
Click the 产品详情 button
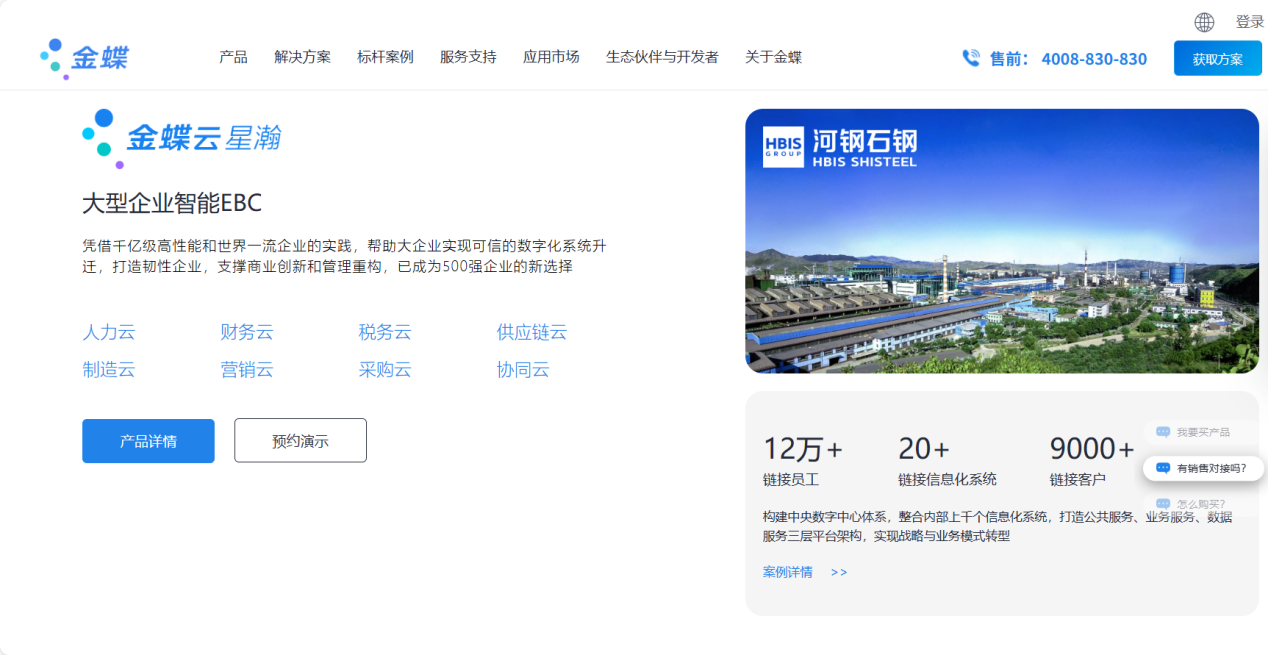pos(148,441)
